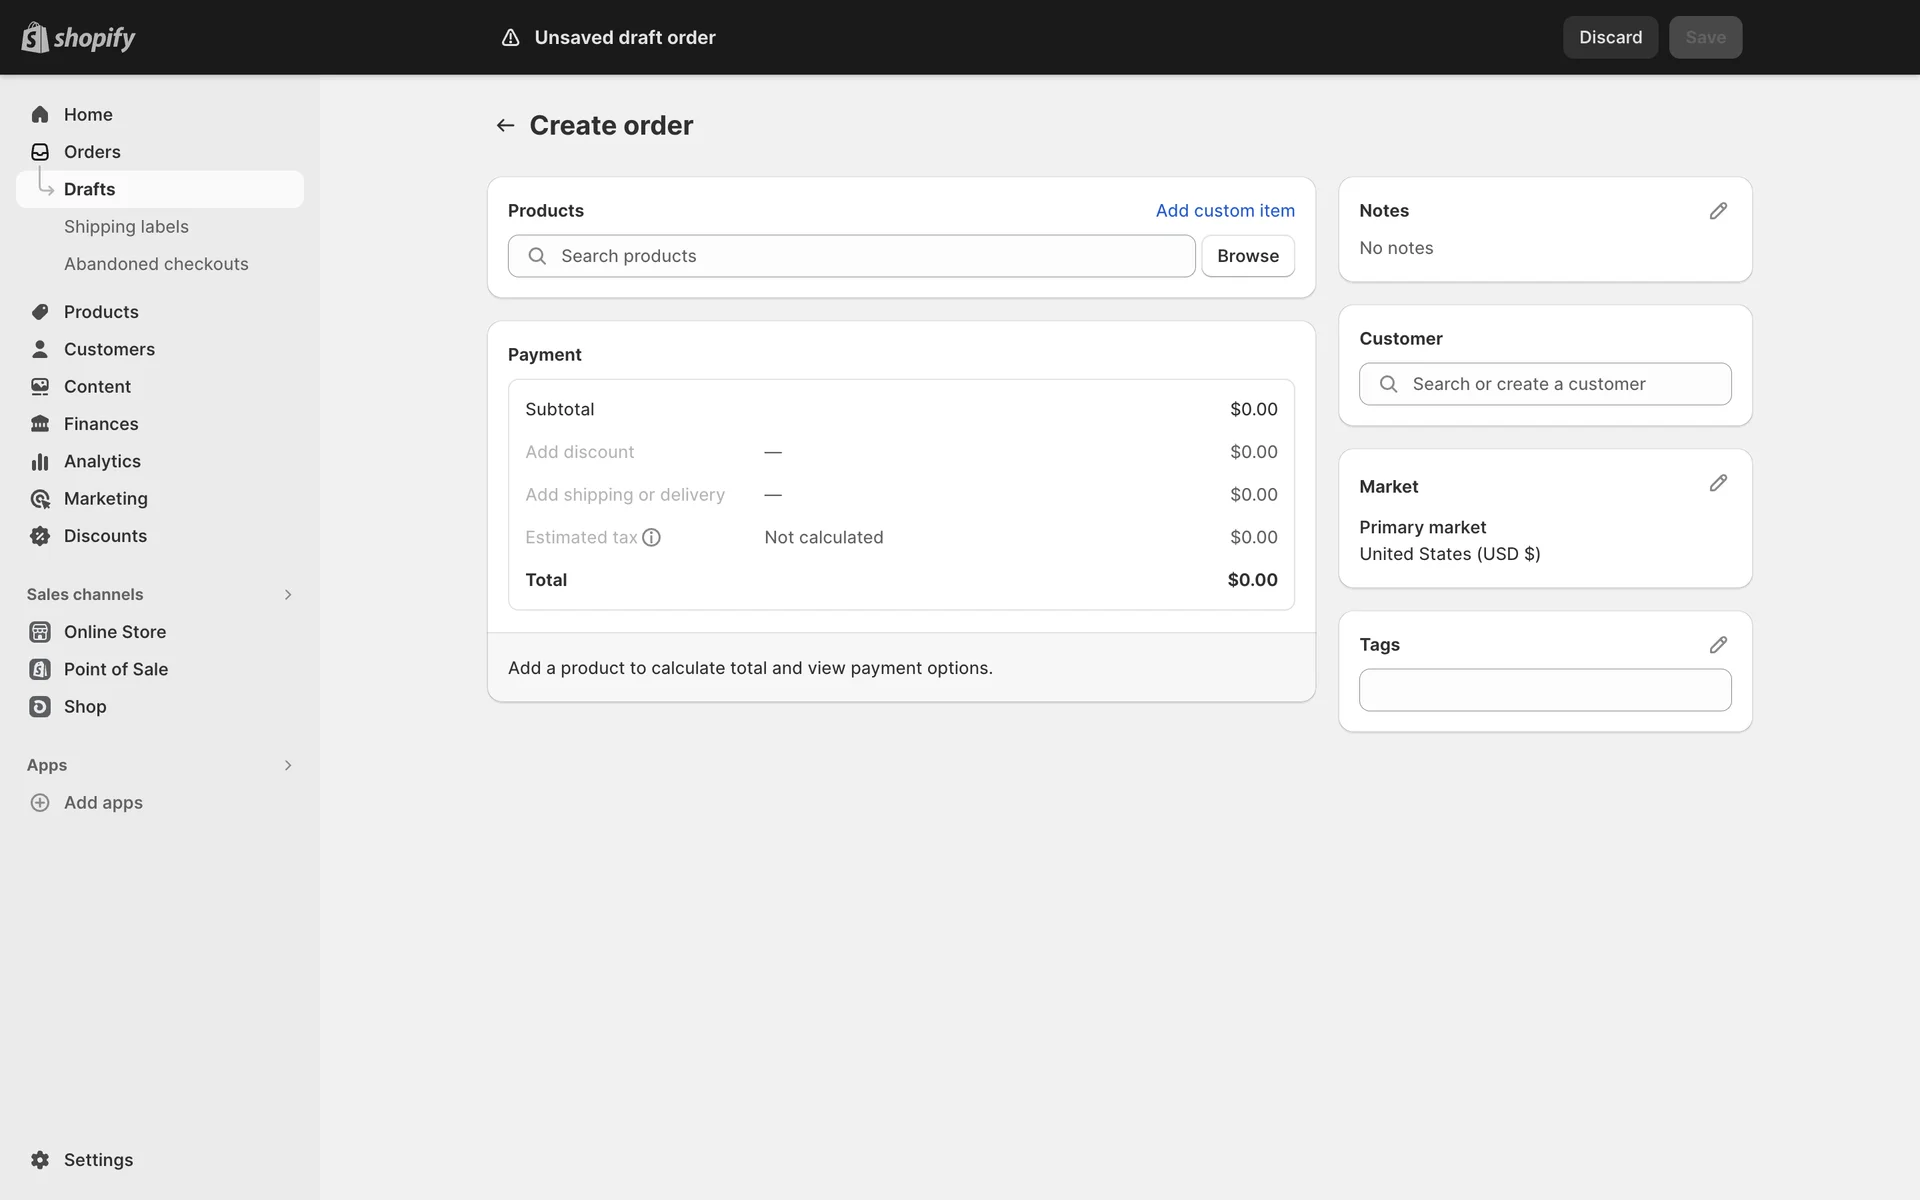The image size is (1920, 1200).
Task: Expand the Sales channels chevron
Action: click(288, 595)
